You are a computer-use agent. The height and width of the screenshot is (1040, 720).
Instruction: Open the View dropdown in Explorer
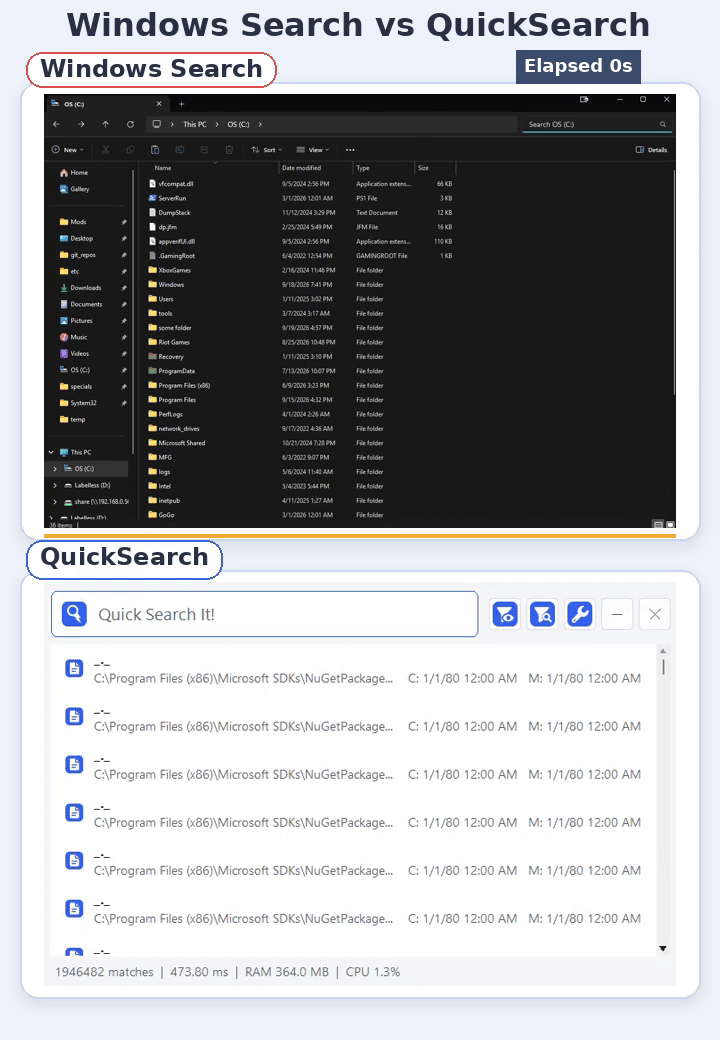312,150
